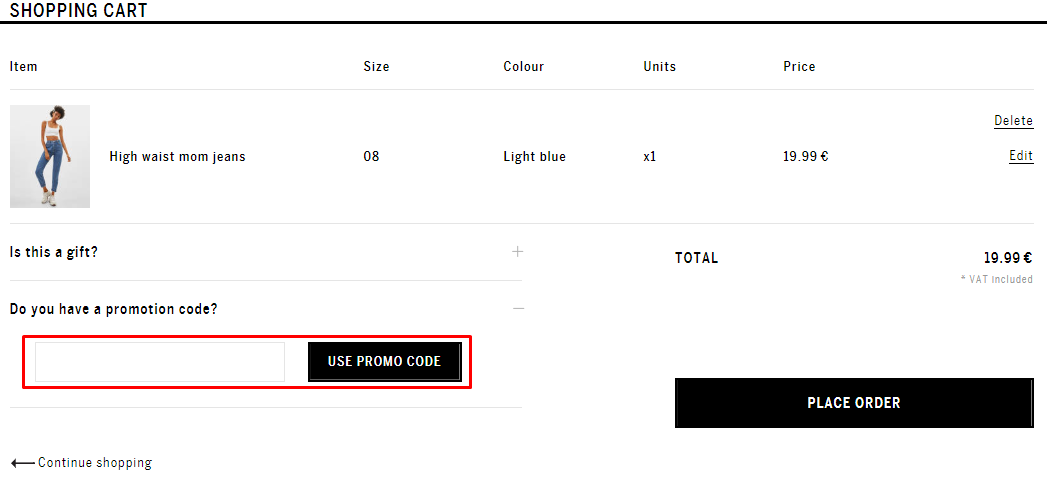Select the size value 08

click(371, 157)
